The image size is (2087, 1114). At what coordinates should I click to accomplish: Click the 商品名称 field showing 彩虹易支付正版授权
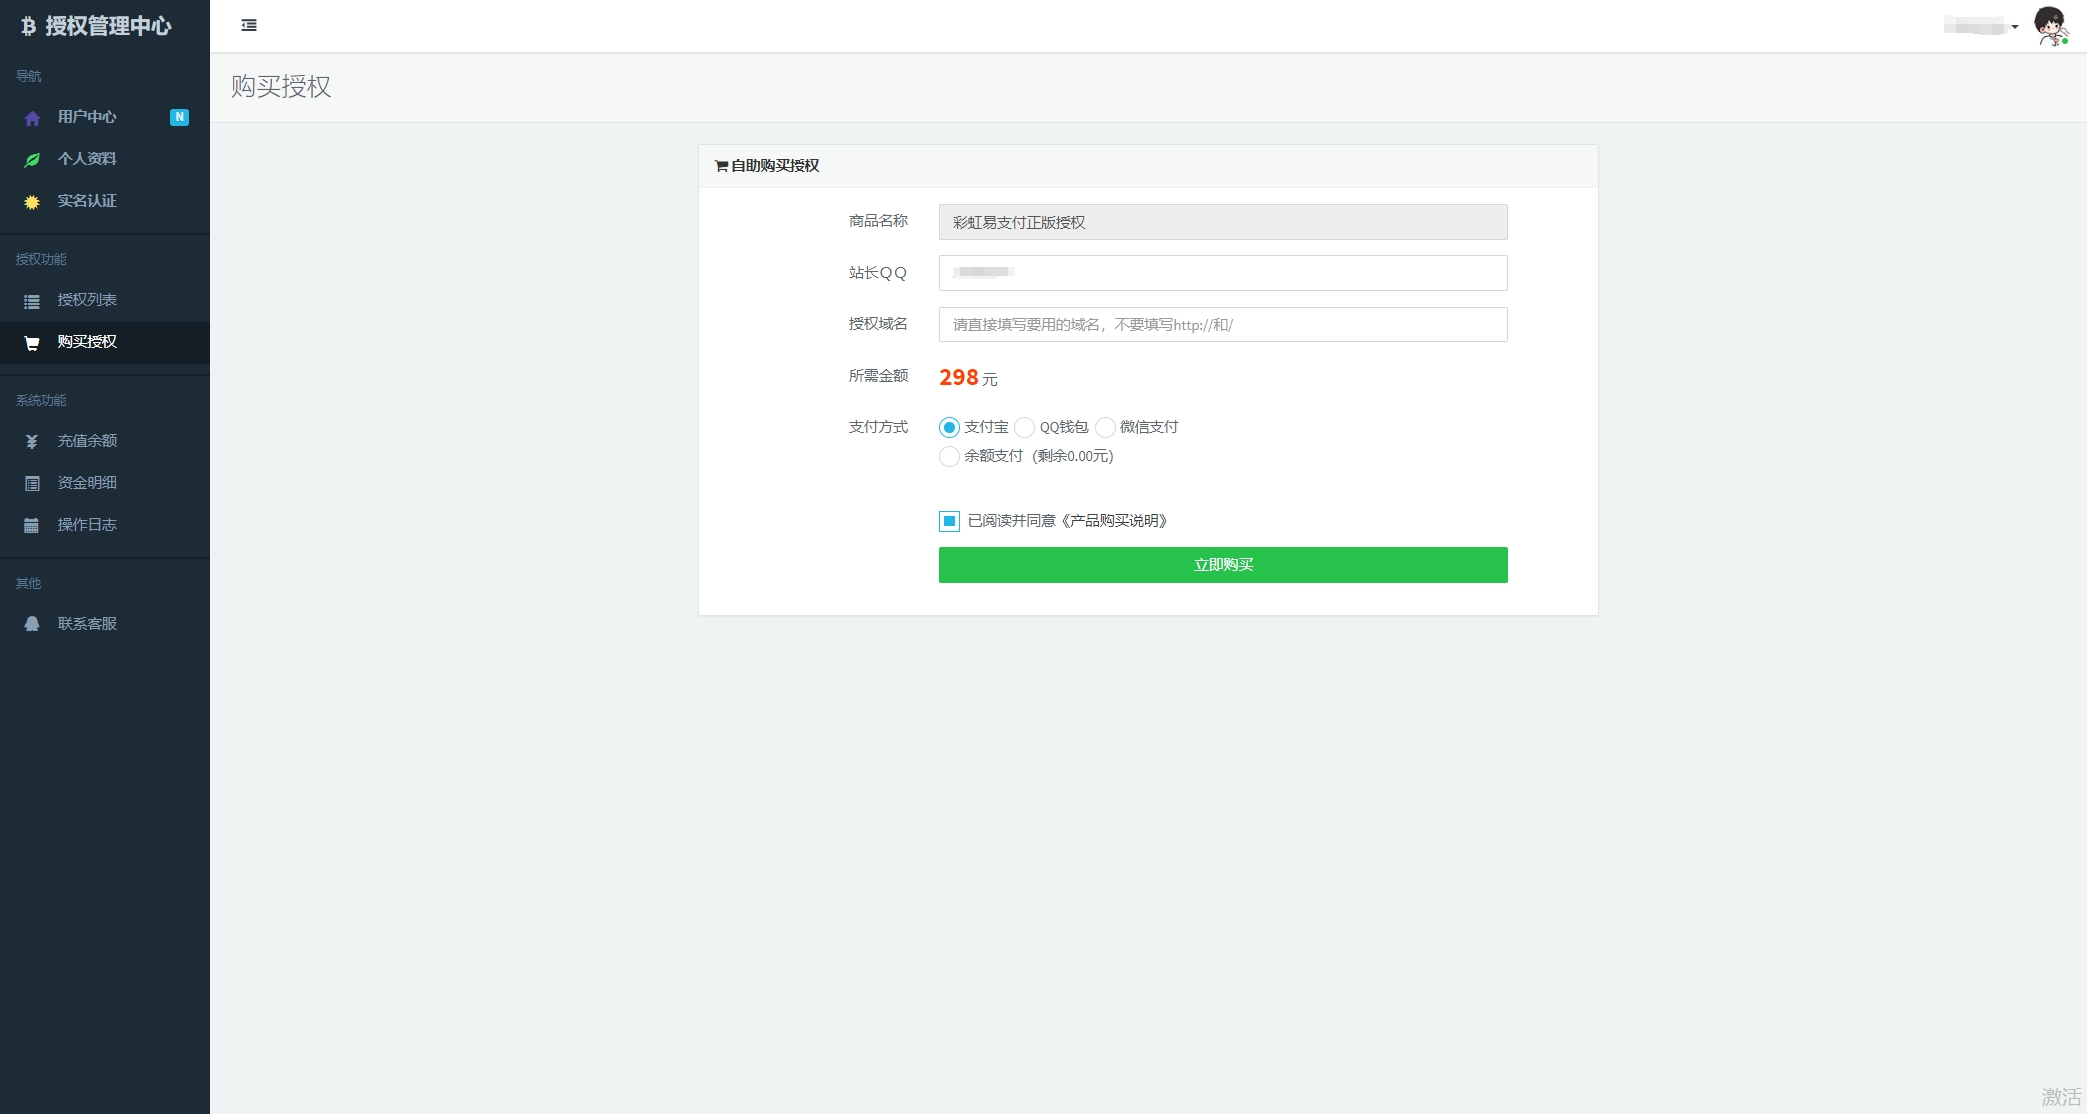[1223, 222]
